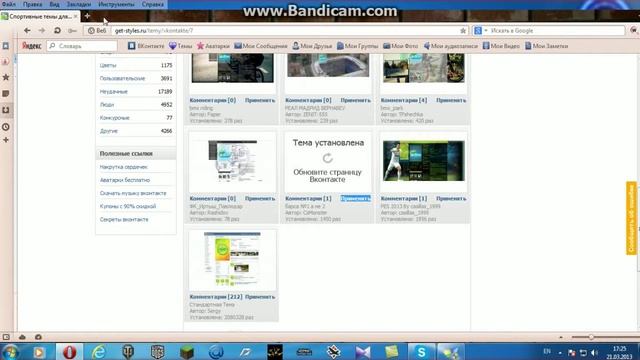Click the highlighted Применить button
640x360 pixels.
click(x=356, y=198)
